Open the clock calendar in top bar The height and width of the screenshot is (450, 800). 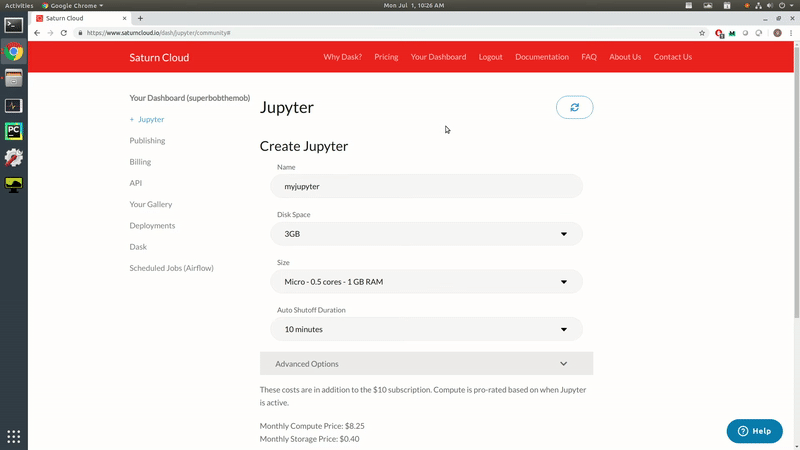click(414, 5)
